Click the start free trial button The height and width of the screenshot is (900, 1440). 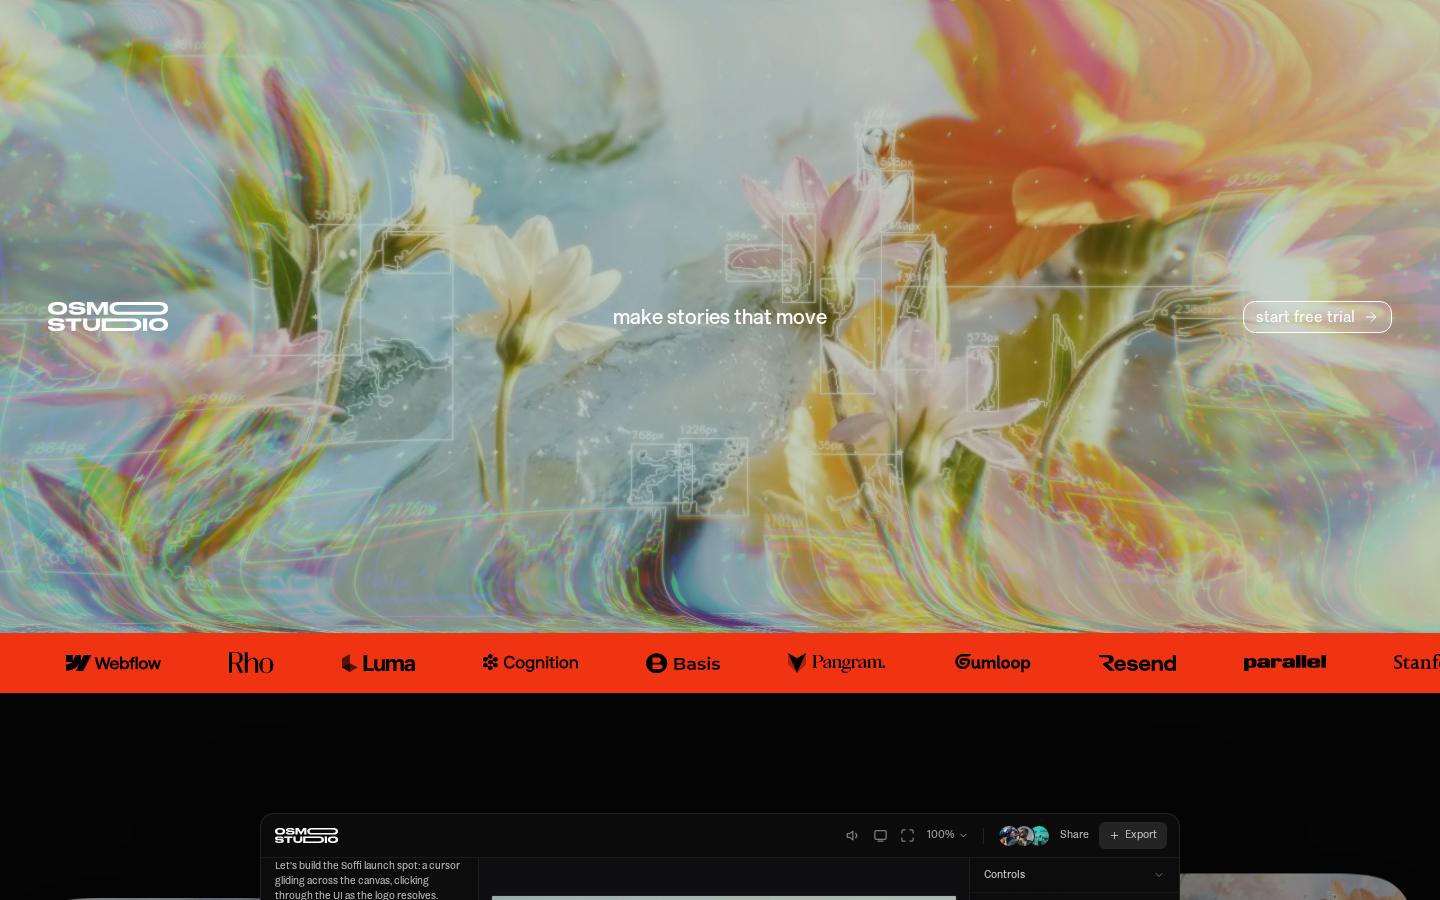[x=1317, y=317]
